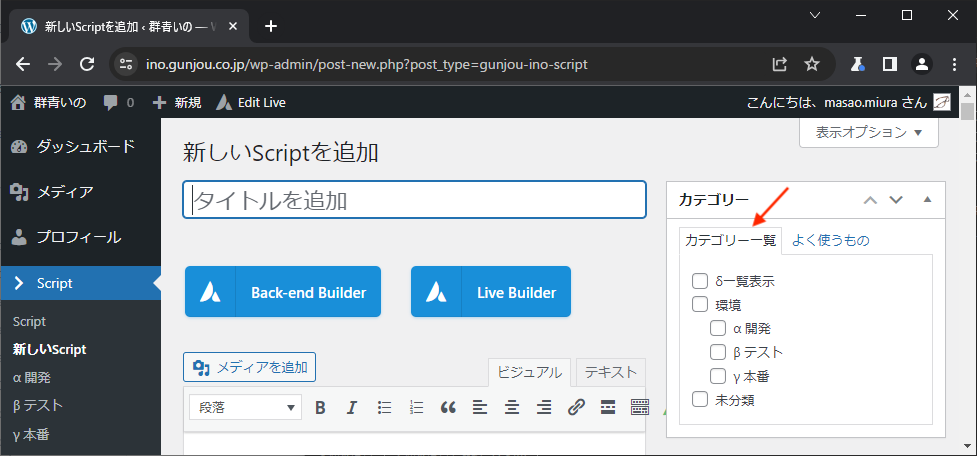Click the Bold formatting icon

click(321, 407)
